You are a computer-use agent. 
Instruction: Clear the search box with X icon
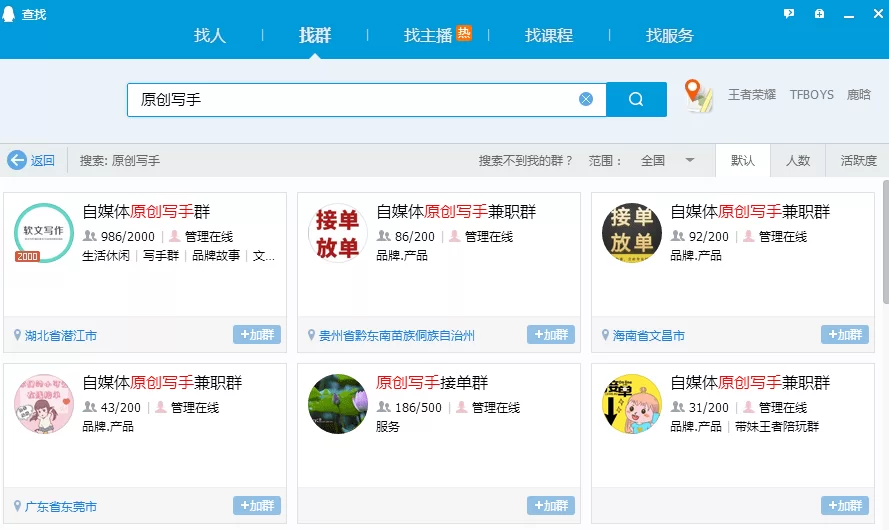click(x=586, y=99)
